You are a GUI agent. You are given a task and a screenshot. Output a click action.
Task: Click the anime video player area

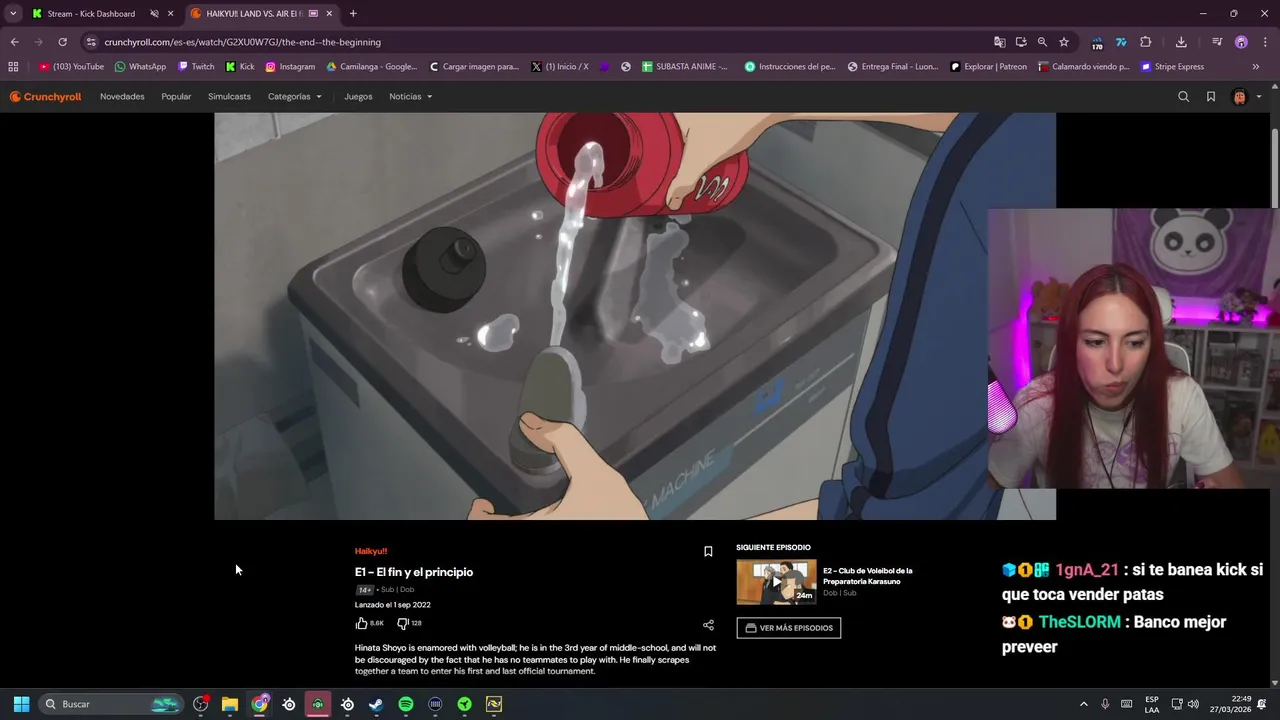click(x=635, y=316)
